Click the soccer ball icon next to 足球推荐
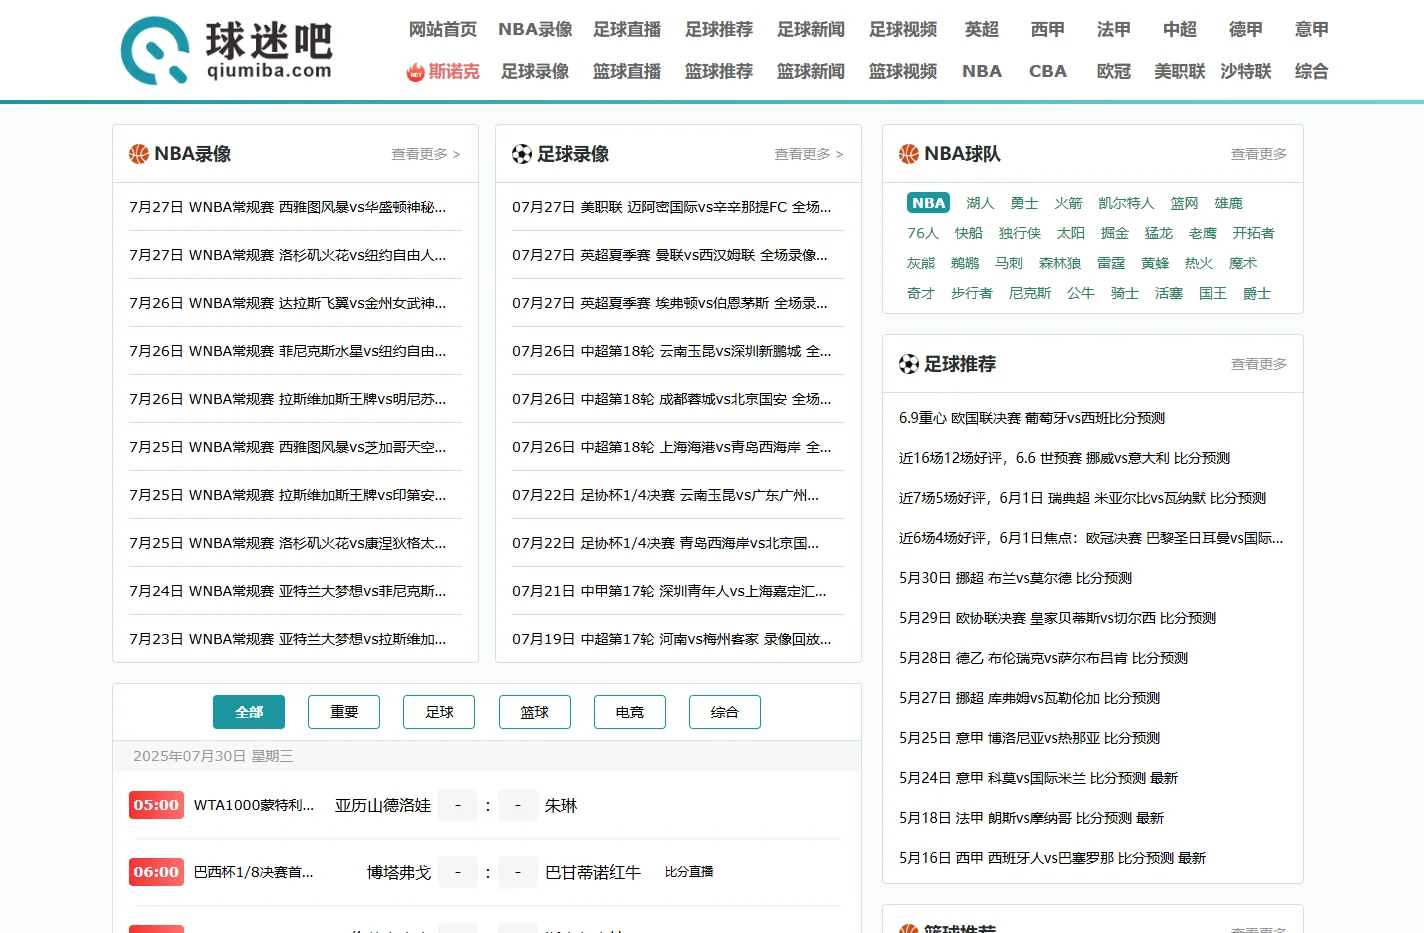 [909, 364]
